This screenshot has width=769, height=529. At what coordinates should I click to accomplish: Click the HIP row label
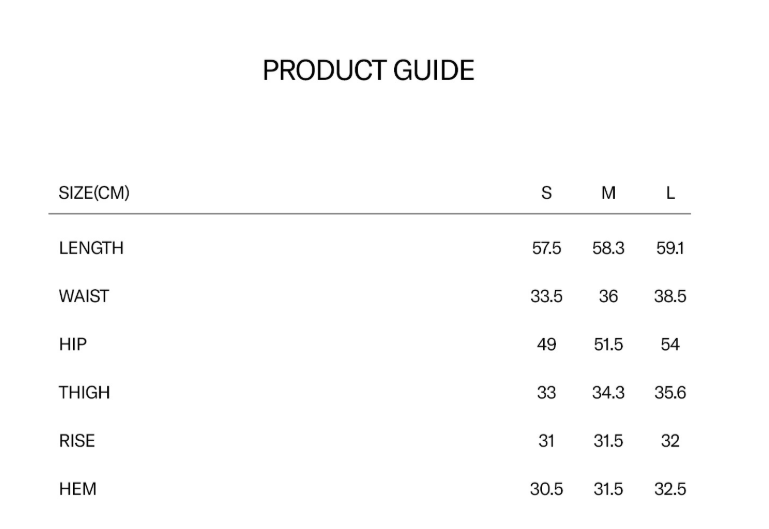[73, 344]
